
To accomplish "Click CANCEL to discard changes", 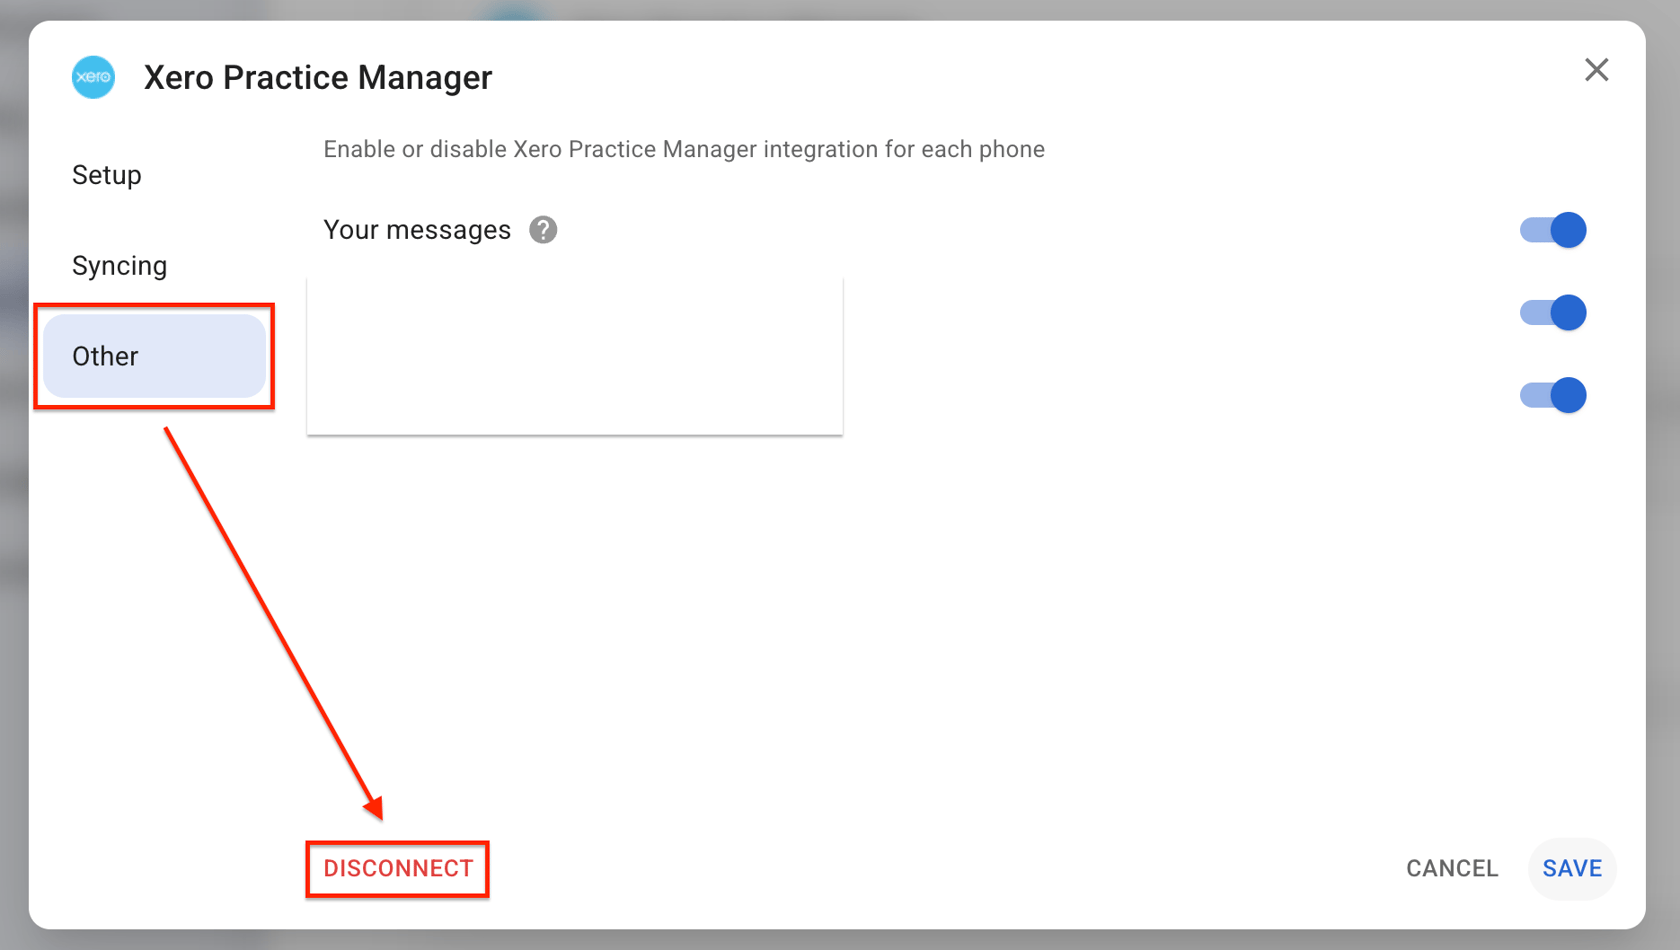I will click(1452, 868).
